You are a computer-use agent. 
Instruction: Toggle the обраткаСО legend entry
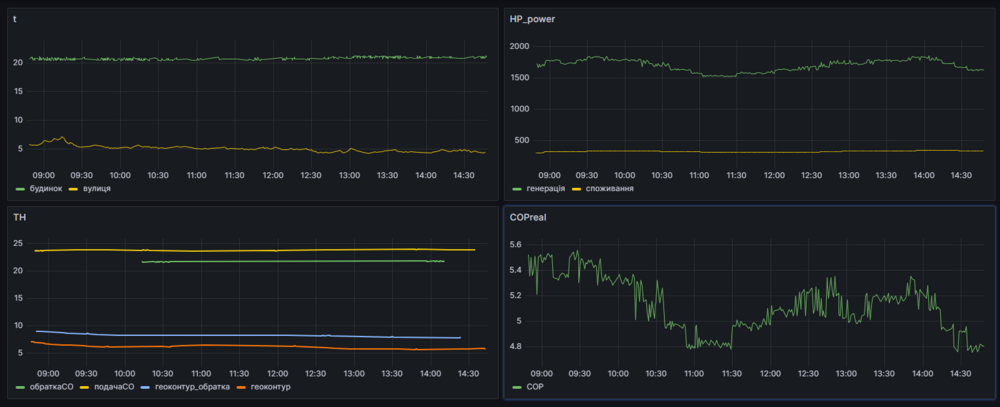click(x=50, y=386)
